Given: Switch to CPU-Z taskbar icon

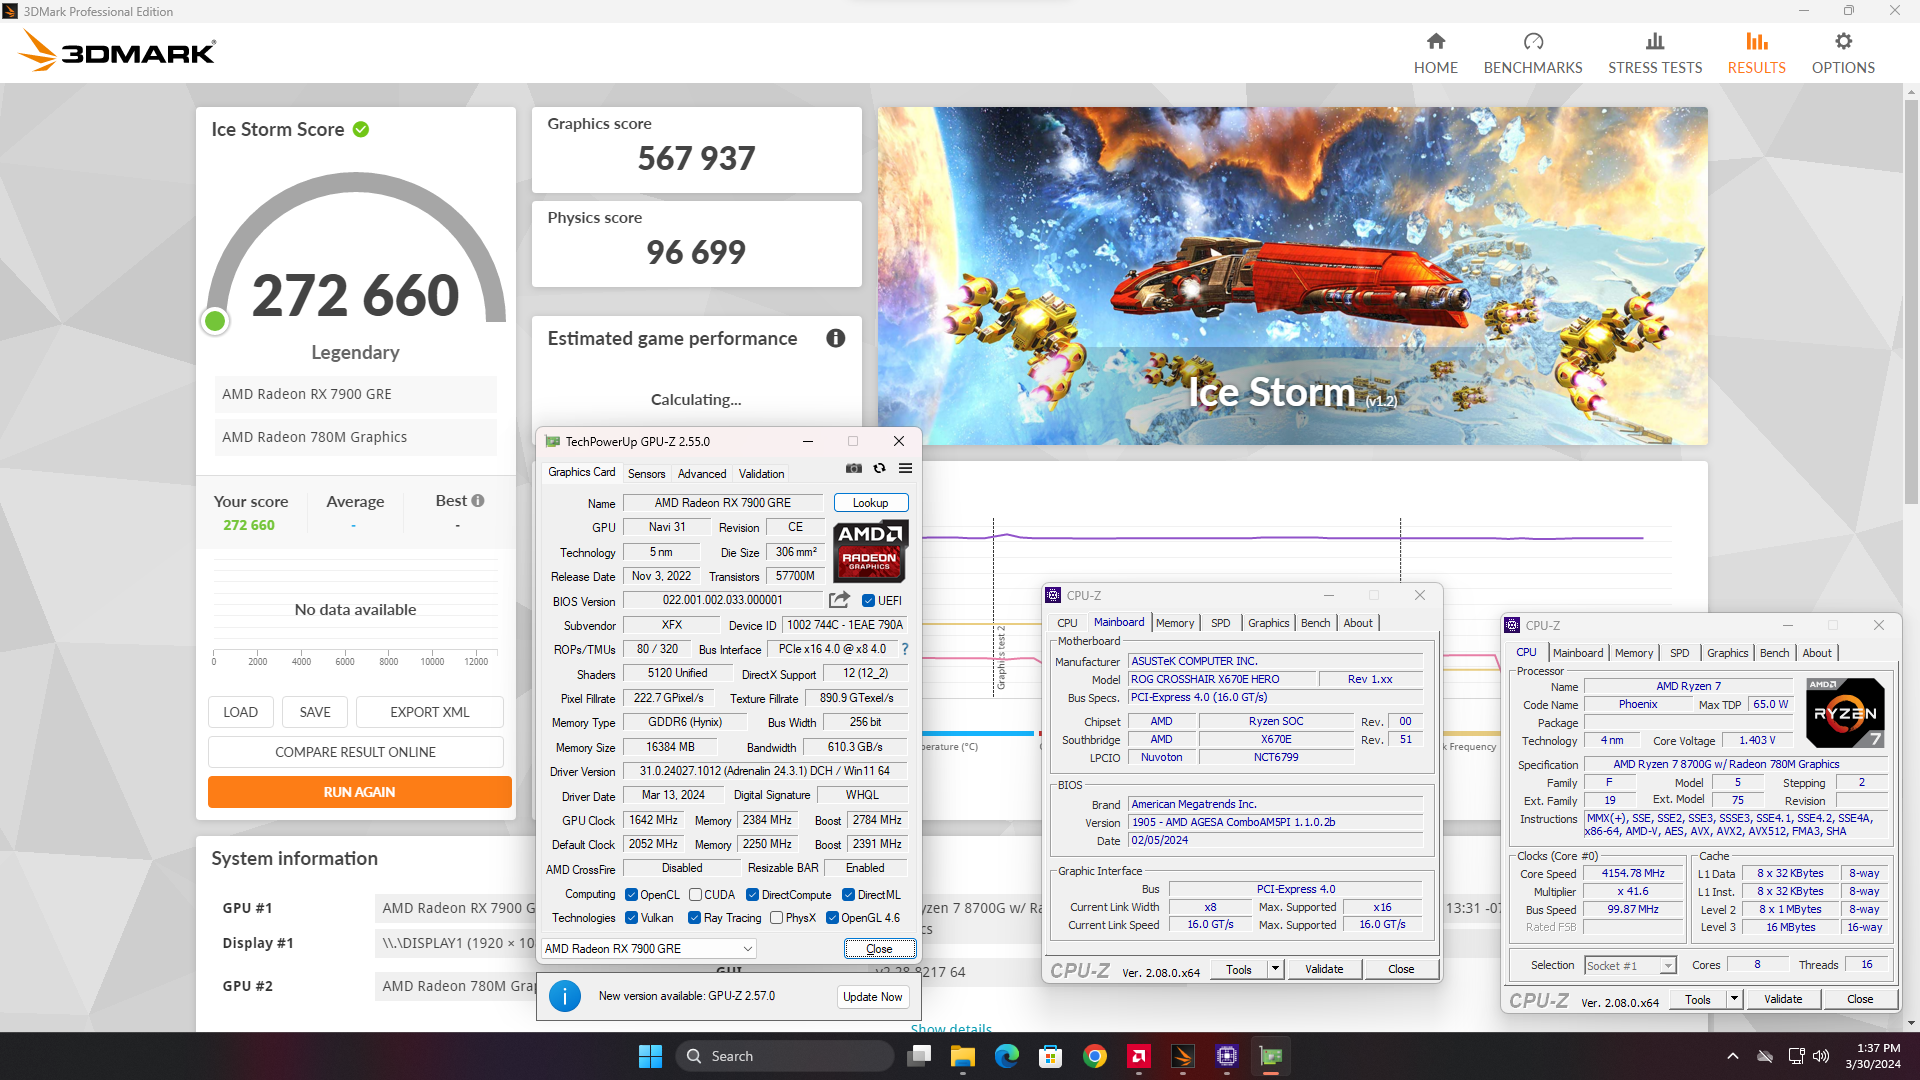Looking at the screenshot, I should pos(1226,1056).
